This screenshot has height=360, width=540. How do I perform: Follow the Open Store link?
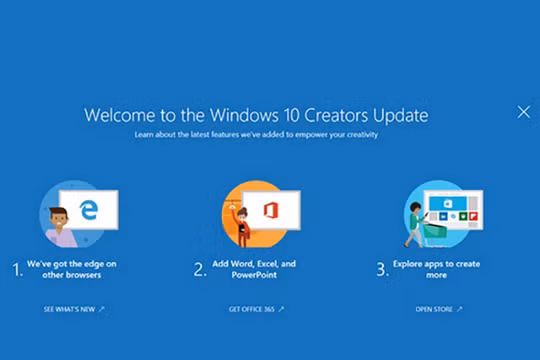click(x=439, y=309)
